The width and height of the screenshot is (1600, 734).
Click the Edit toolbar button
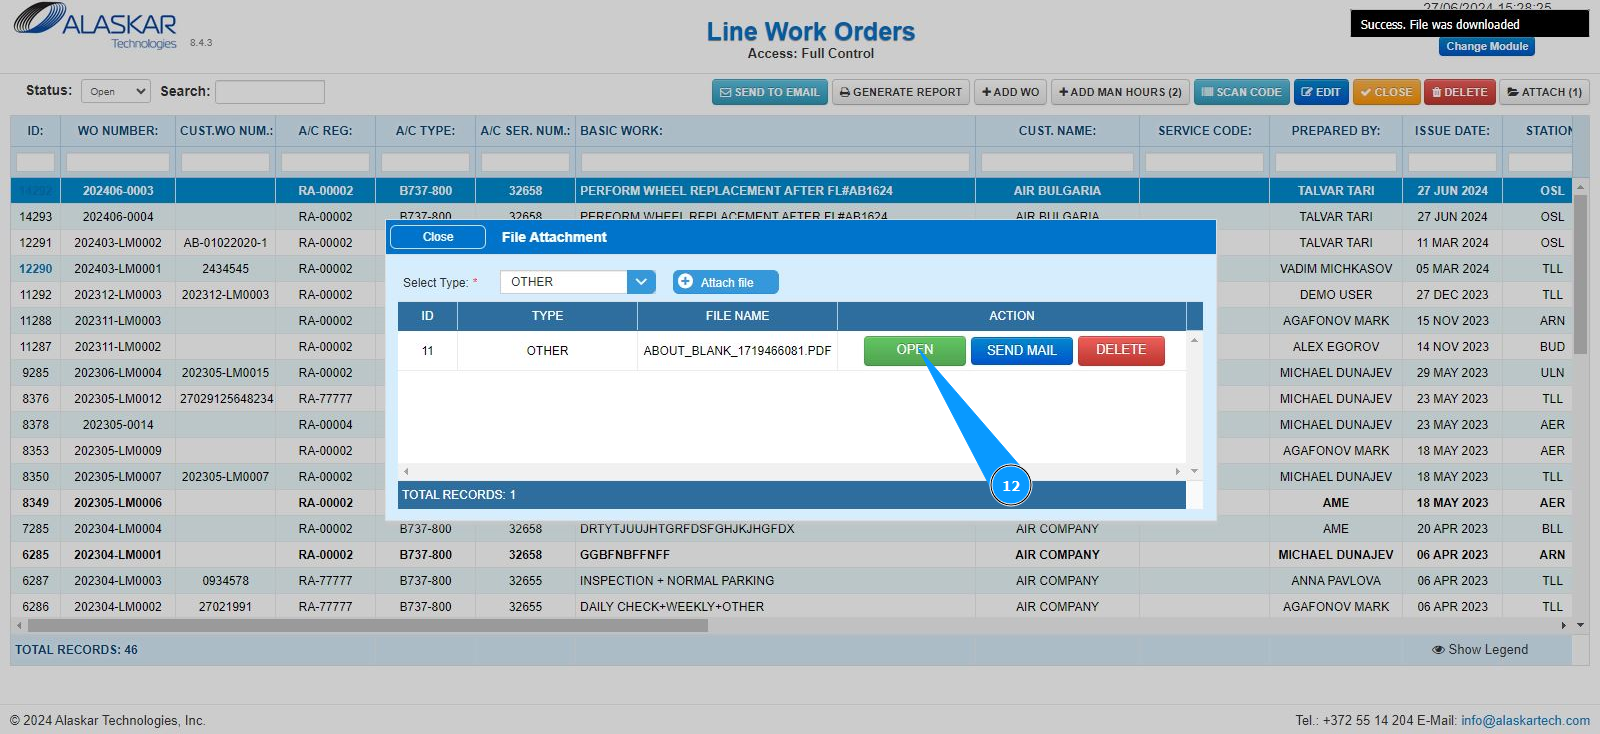1321,92
